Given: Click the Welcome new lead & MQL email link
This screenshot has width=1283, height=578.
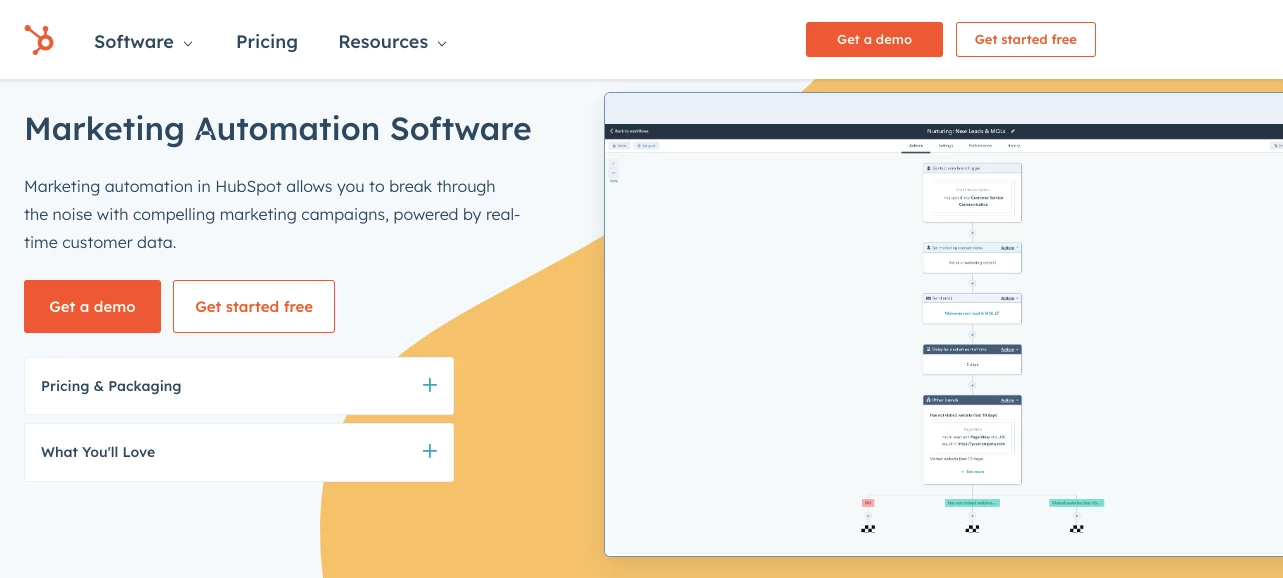Looking at the screenshot, I should pos(972,313).
